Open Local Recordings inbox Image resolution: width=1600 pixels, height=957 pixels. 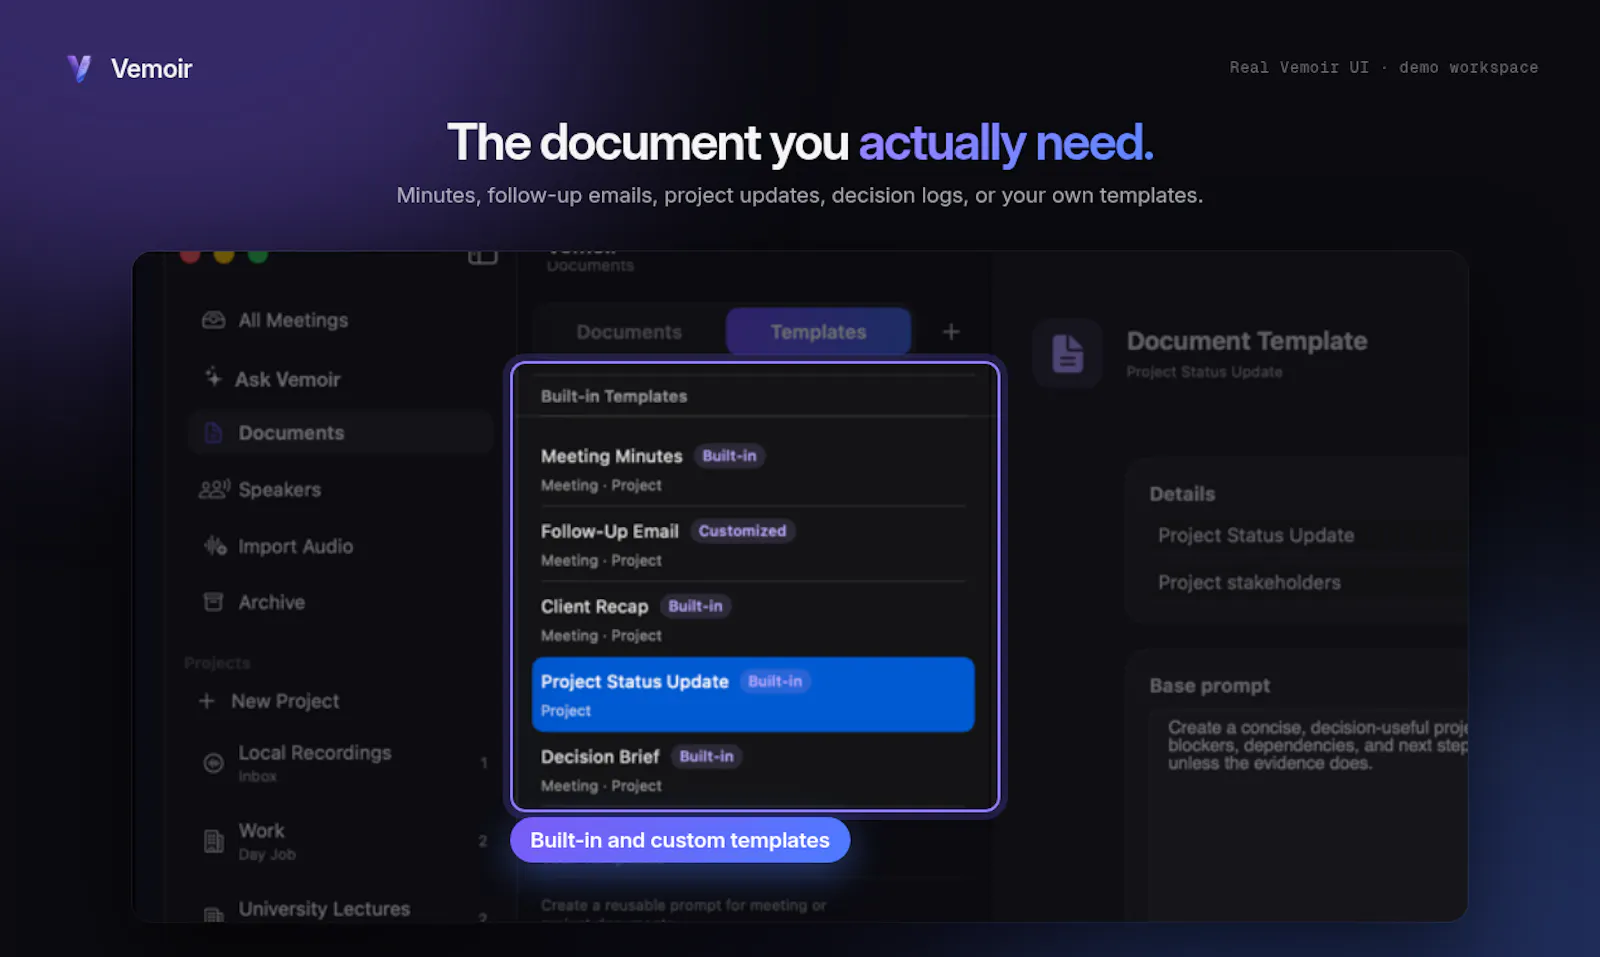click(x=340, y=763)
